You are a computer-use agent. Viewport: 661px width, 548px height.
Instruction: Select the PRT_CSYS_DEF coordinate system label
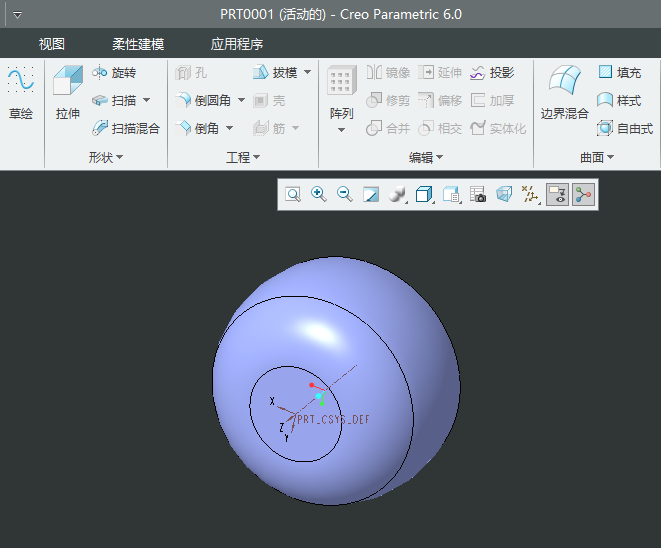(x=333, y=419)
